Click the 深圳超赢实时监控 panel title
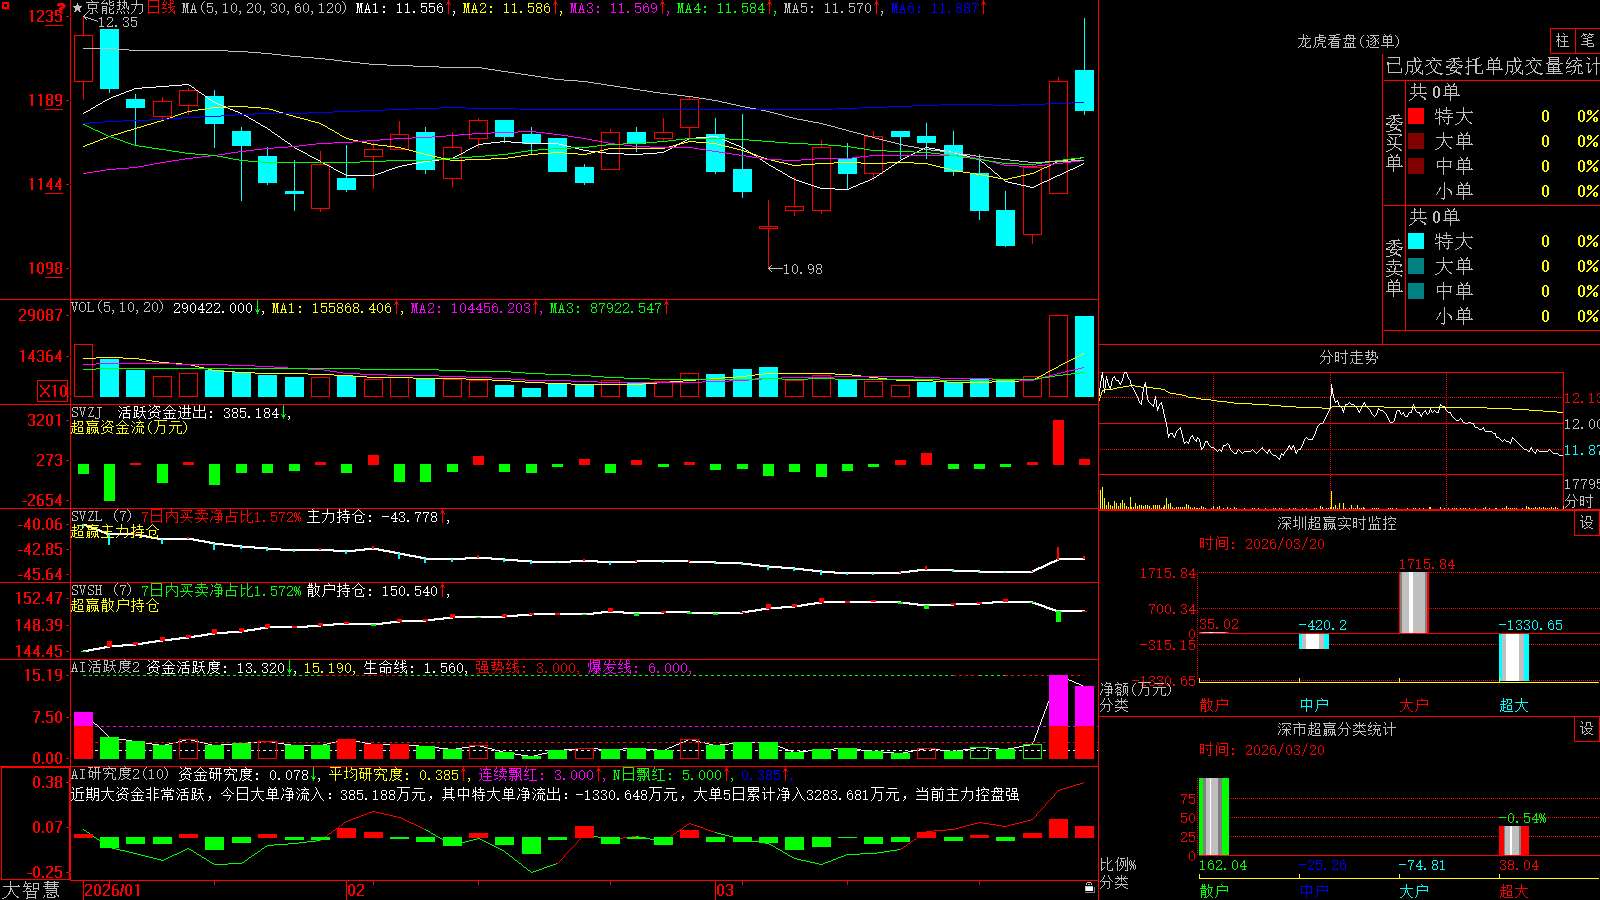Screen dimensions: 1600x900 [1336, 523]
